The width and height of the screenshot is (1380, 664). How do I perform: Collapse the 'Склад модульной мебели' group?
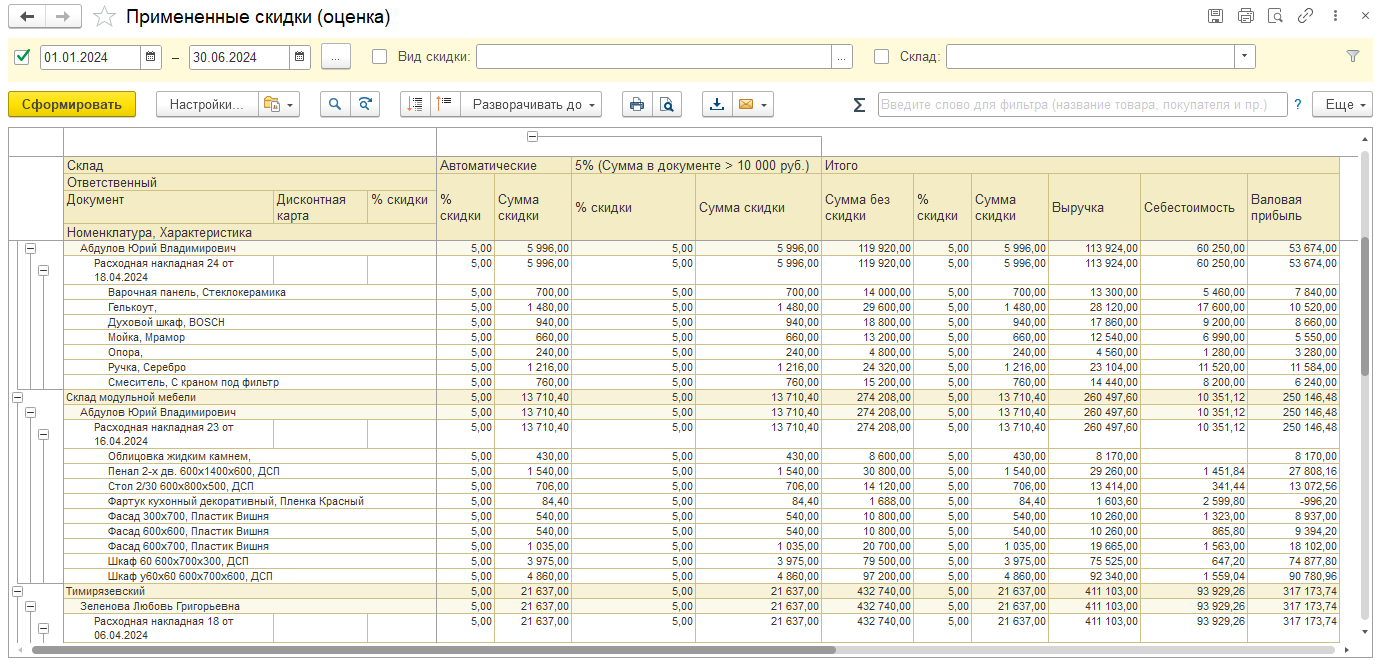[x=17, y=397]
